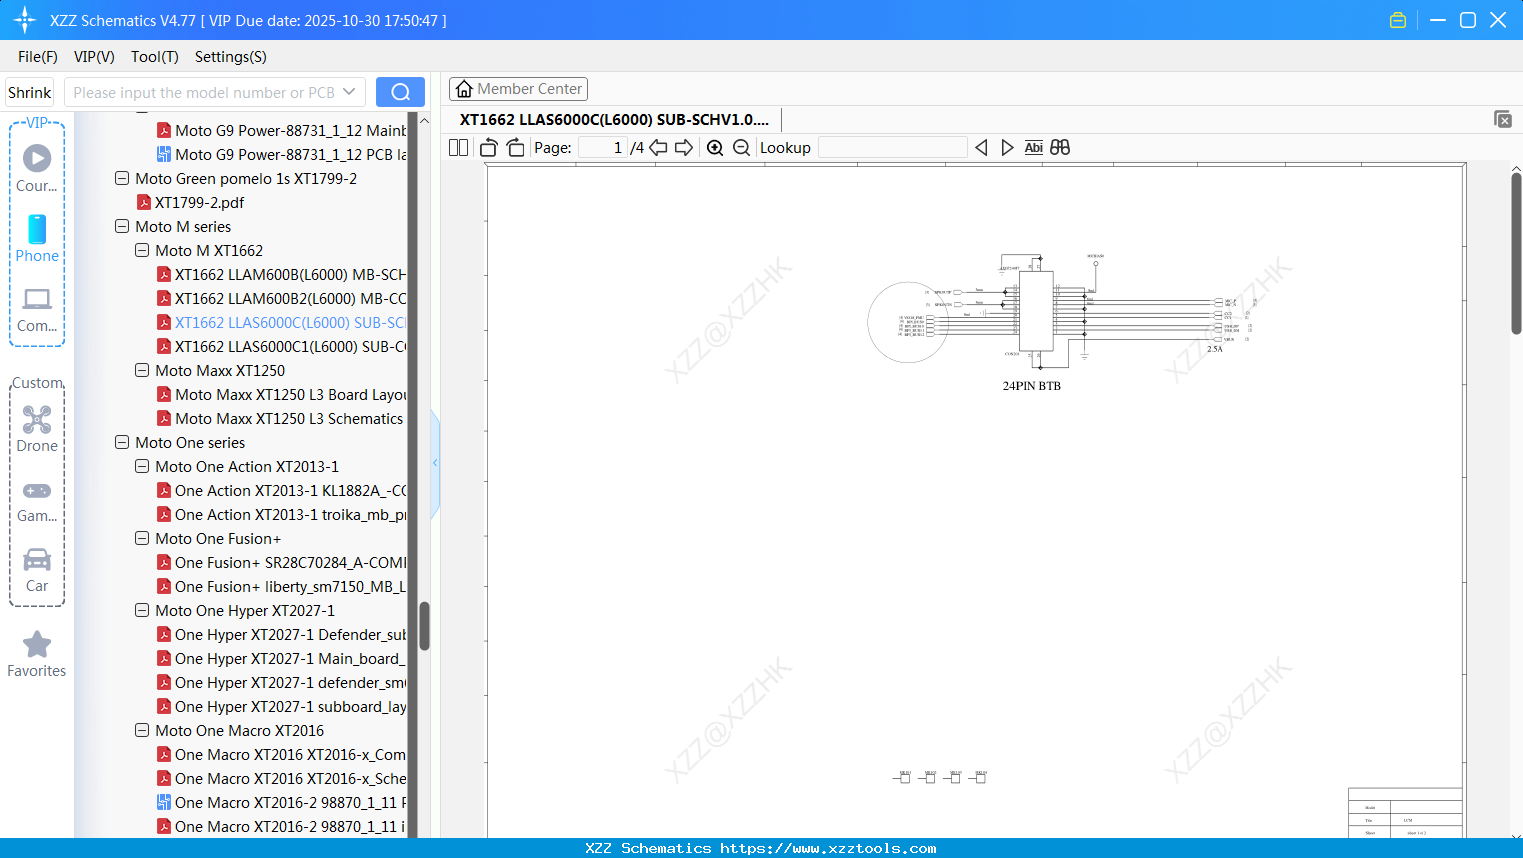Open the Course section in sidebar
This screenshot has height=858, width=1523.
(x=37, y=169)
